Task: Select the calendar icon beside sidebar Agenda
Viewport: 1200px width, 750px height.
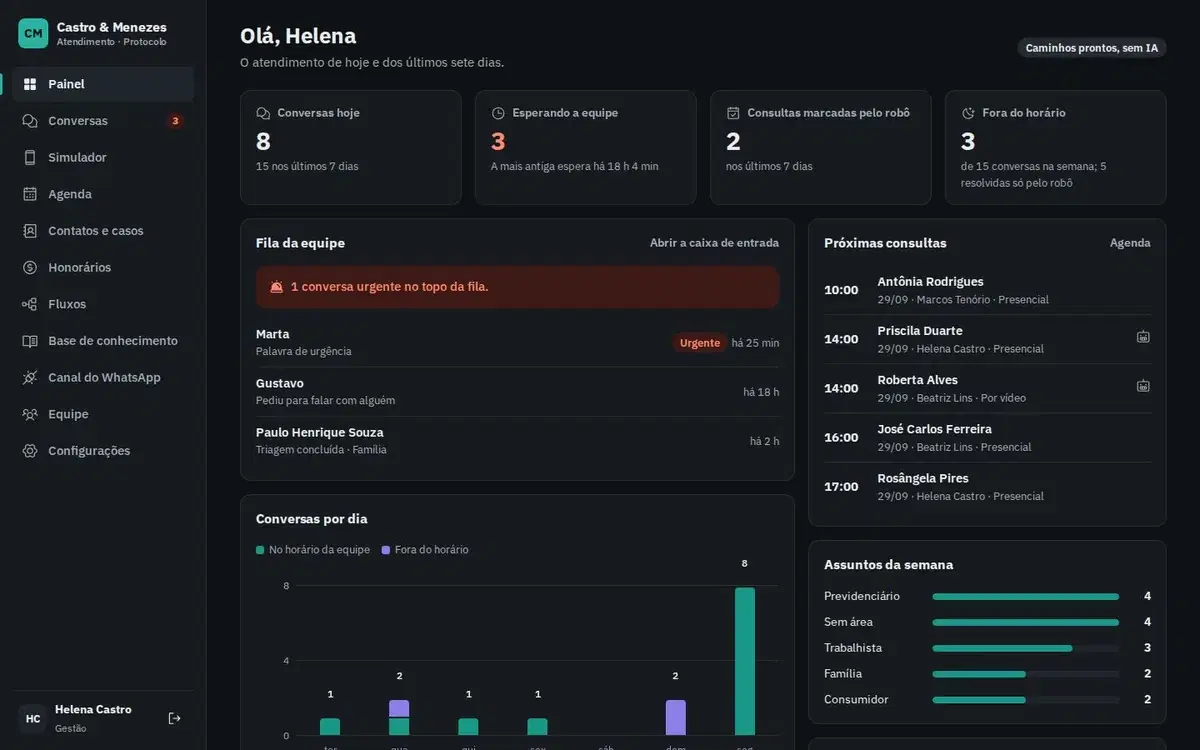Action: (30, 194)
